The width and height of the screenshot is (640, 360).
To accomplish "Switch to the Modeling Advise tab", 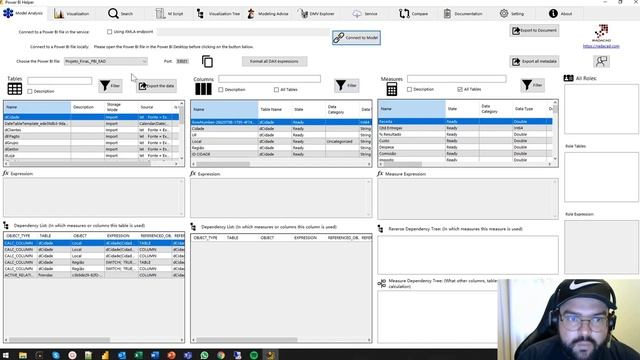I will (x=268, y=13).
